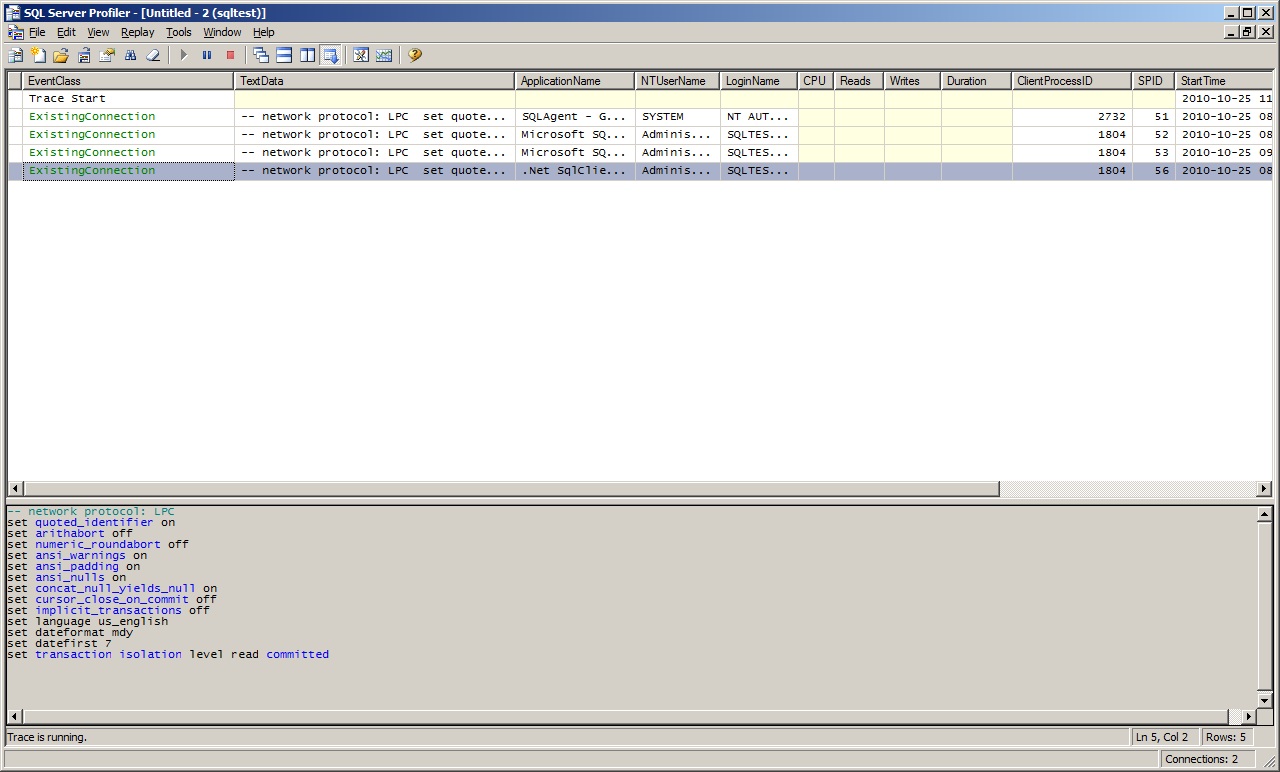The image size is (1280, 772).
Task: Tile windows vertically via toolbar icon
Action: (x=307, y=55)
